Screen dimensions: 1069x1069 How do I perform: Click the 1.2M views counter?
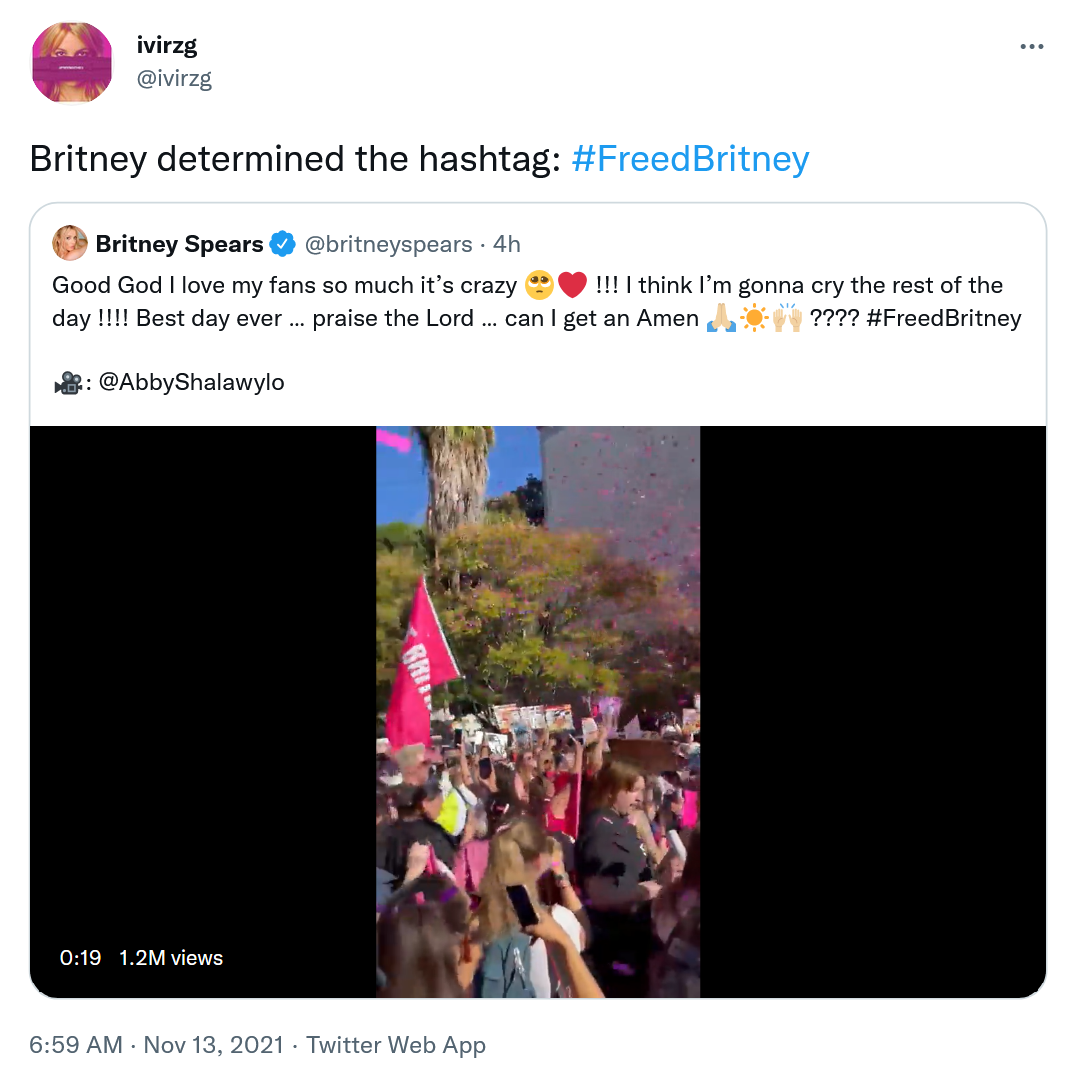(171, 958)
